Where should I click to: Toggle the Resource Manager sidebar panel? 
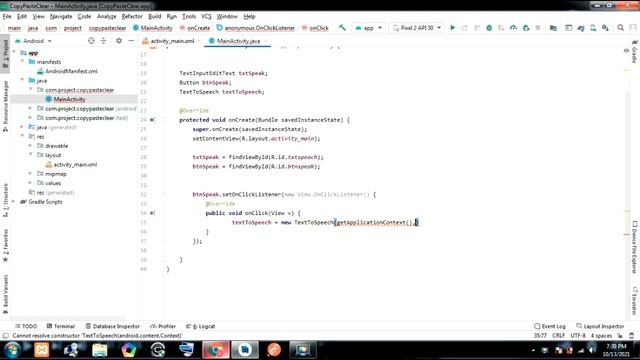point(5,105)
